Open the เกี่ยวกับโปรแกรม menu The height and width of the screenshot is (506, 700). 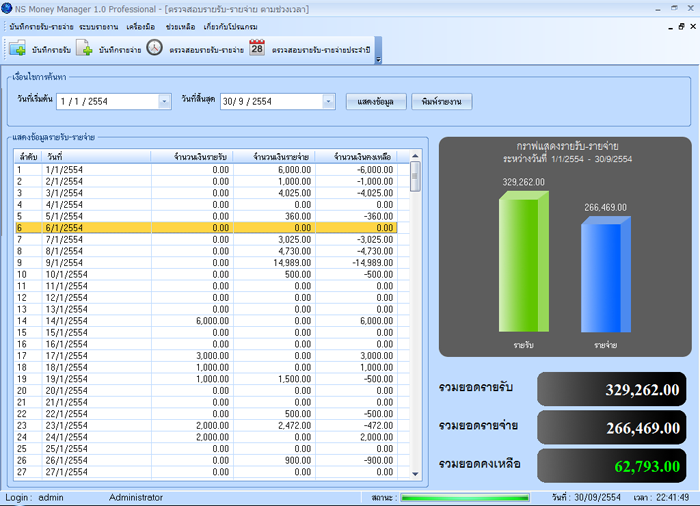click(230, 27)
